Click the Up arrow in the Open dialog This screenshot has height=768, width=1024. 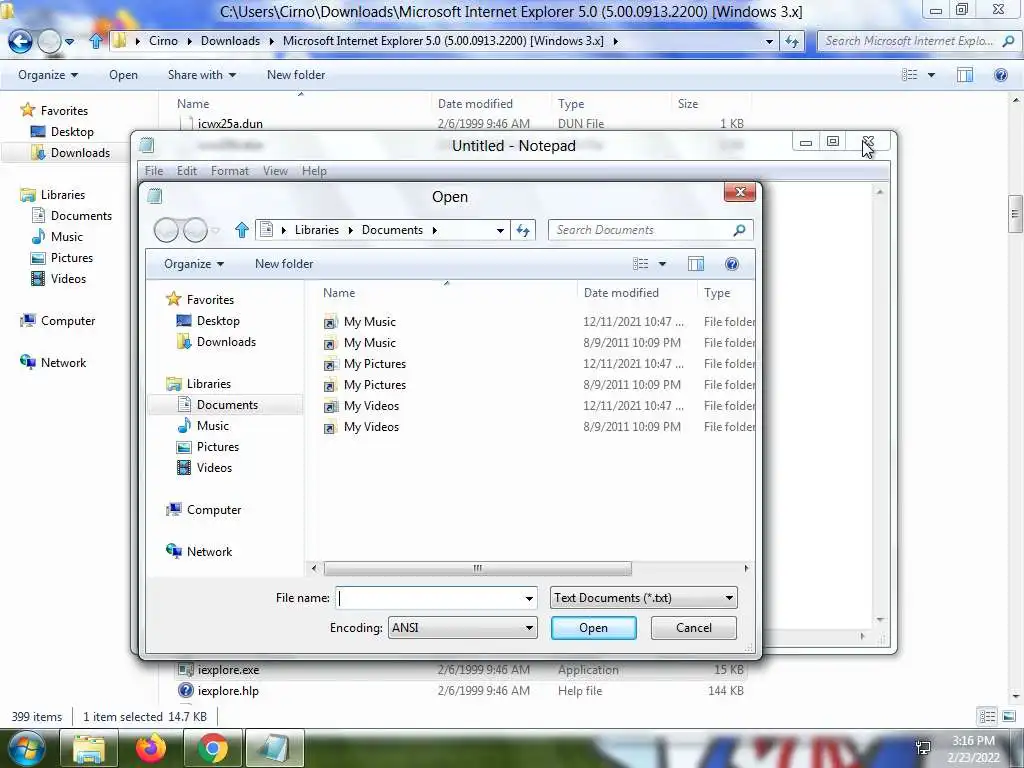[x=242, y=230]
